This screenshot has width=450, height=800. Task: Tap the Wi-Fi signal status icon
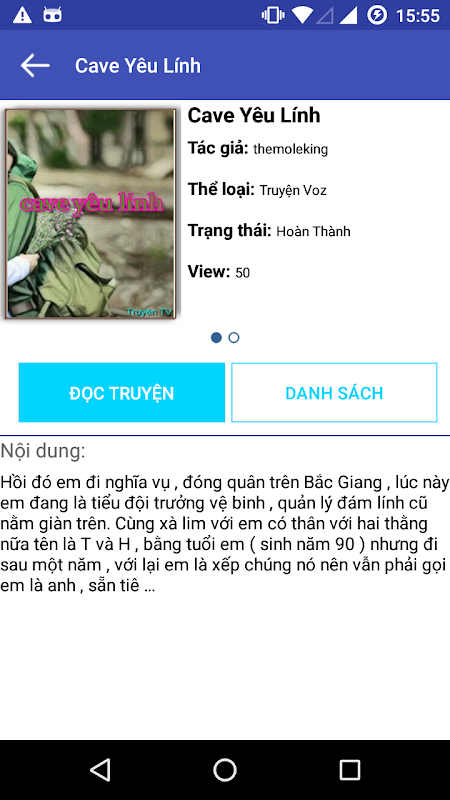coord(302,15)
